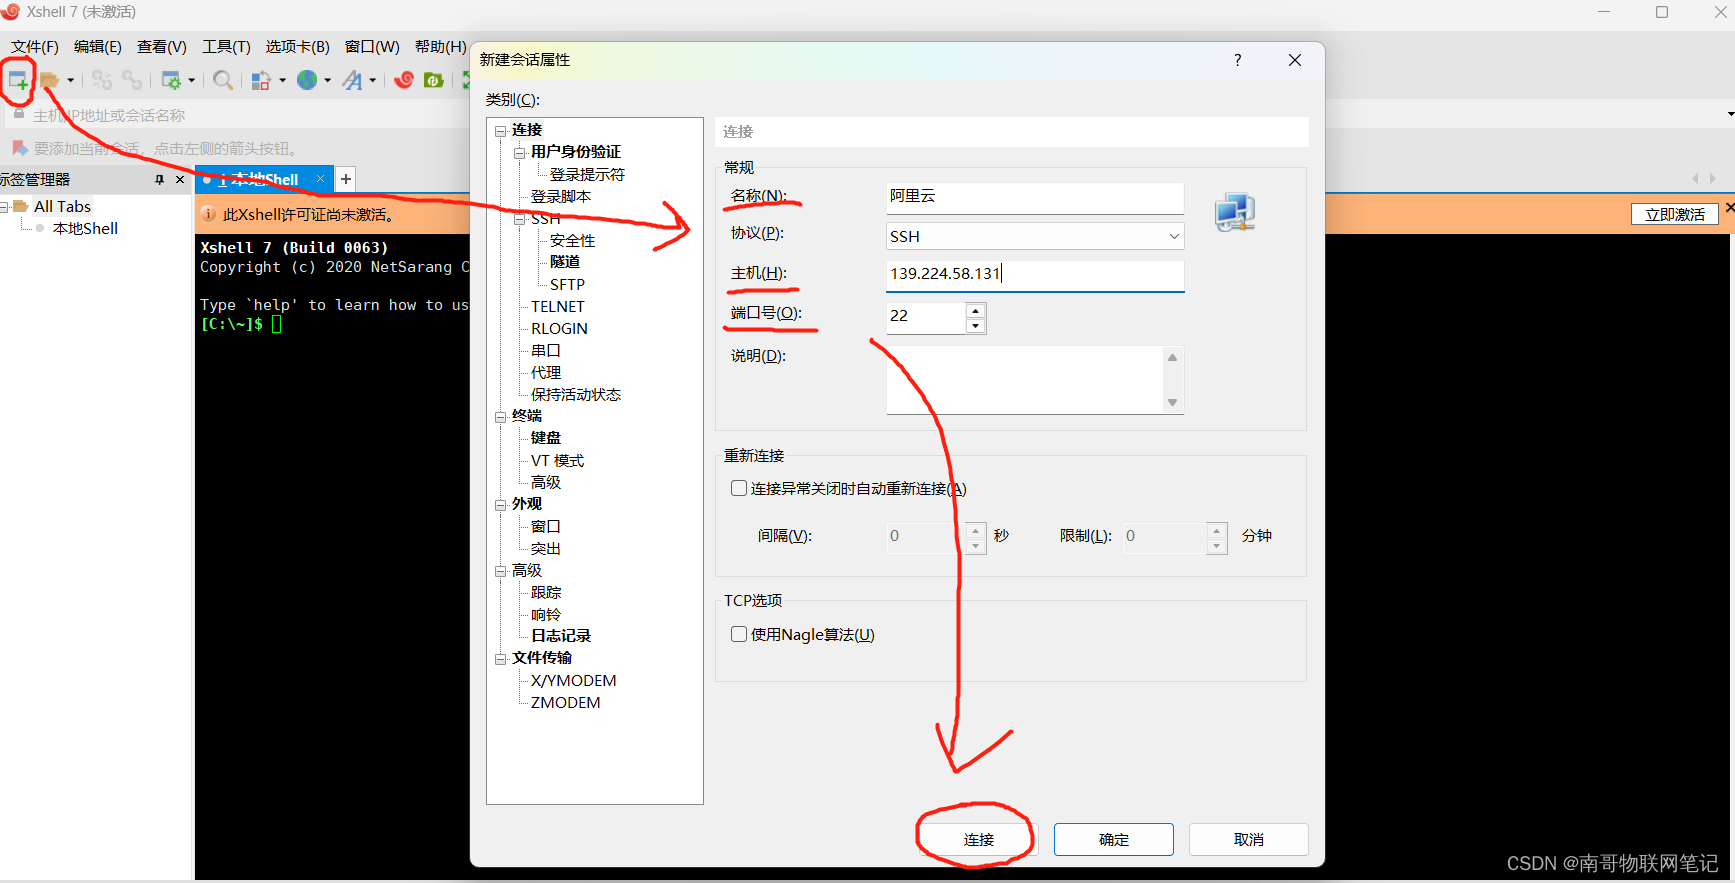Select TELNET in the category tree
Image resolution: width=1735 pixels, height=883 pixels.
pyautogui.click(x=558, y=307)
